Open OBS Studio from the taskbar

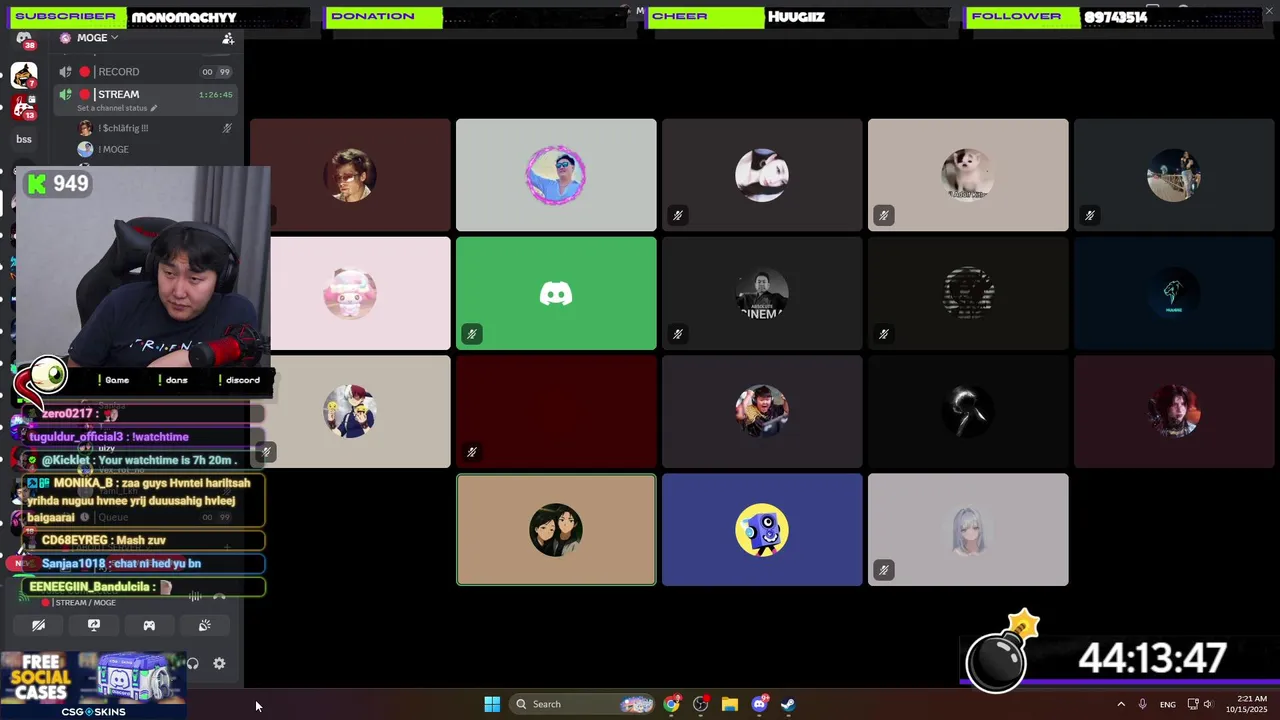pos(701,704)
